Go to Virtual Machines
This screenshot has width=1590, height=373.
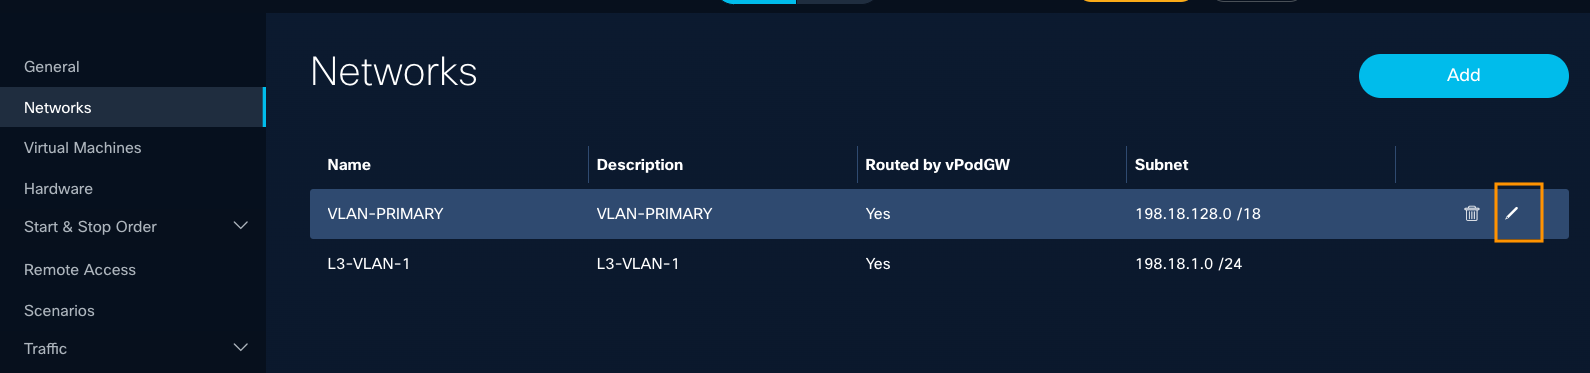tap(83, 148)
